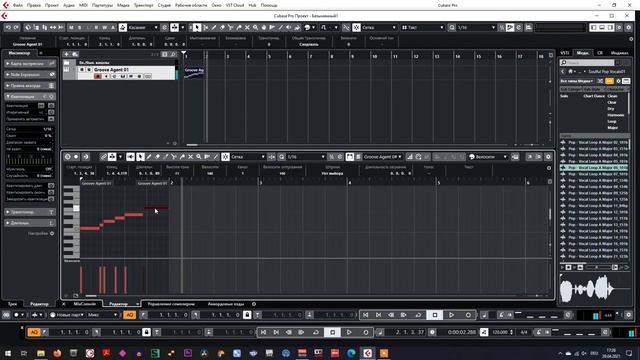Click the media search field in the right panel
This screenshot has height=360, width=640.
click(x=588, y=62)
